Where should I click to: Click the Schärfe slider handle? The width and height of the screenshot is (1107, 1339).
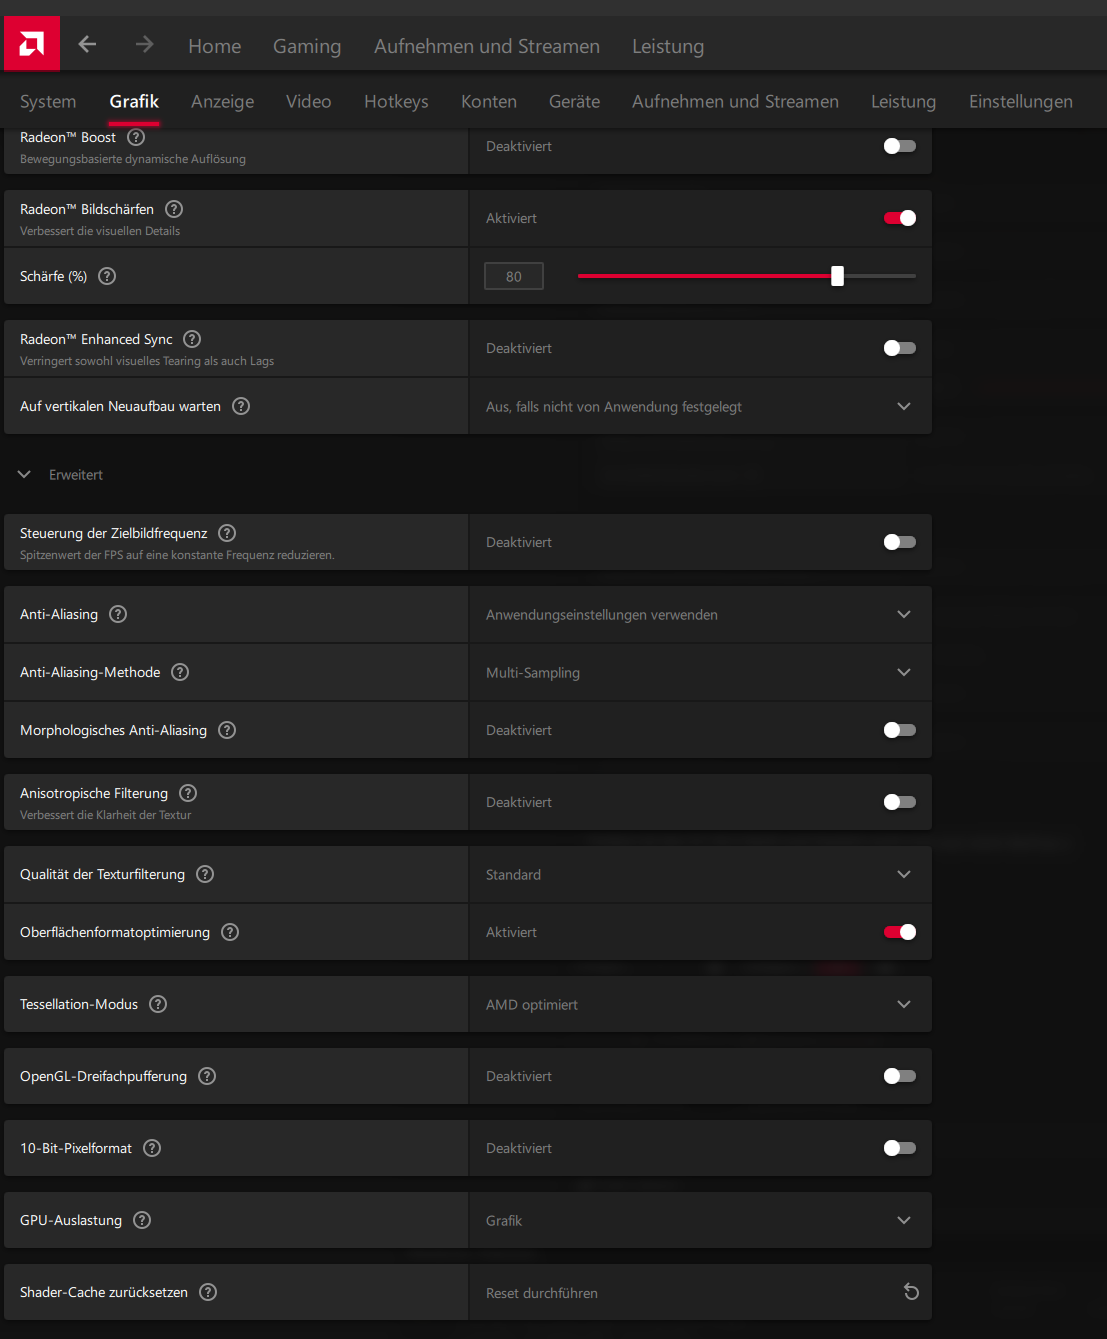[837, 276]
